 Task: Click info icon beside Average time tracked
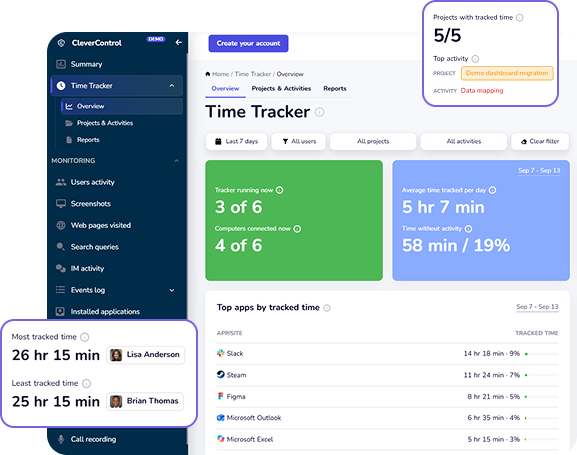(x=492, y=190)
